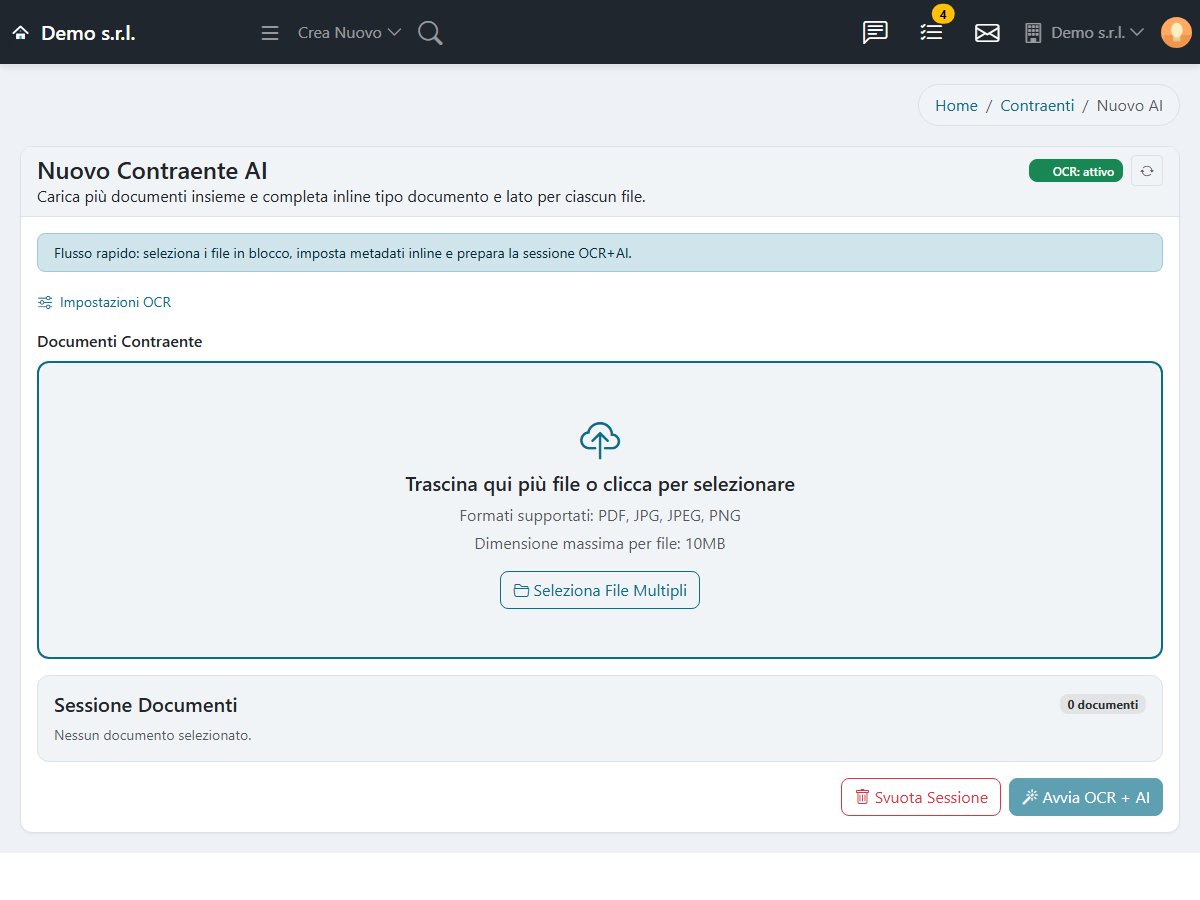Open the task list with 4 badge
Image resolution: width=1200 pixels, height=900 pixels.
[932, 33]
